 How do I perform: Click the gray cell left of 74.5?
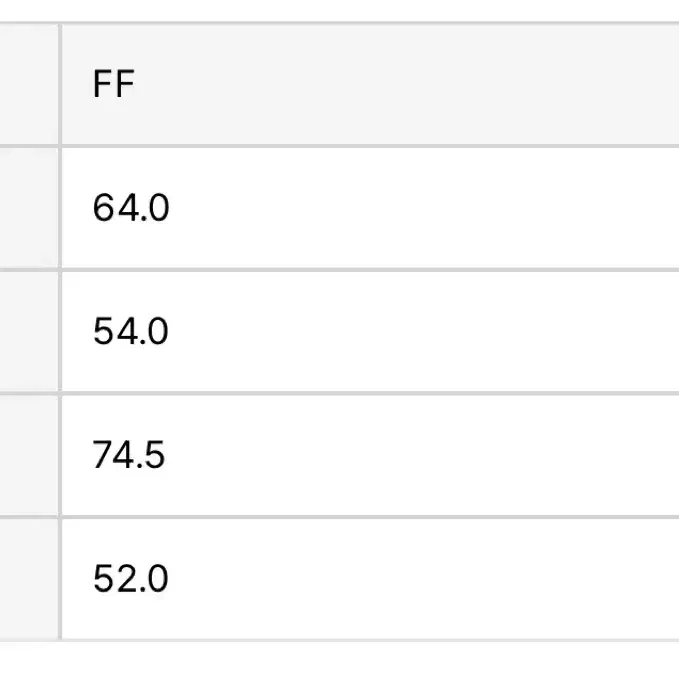[29, 455]
